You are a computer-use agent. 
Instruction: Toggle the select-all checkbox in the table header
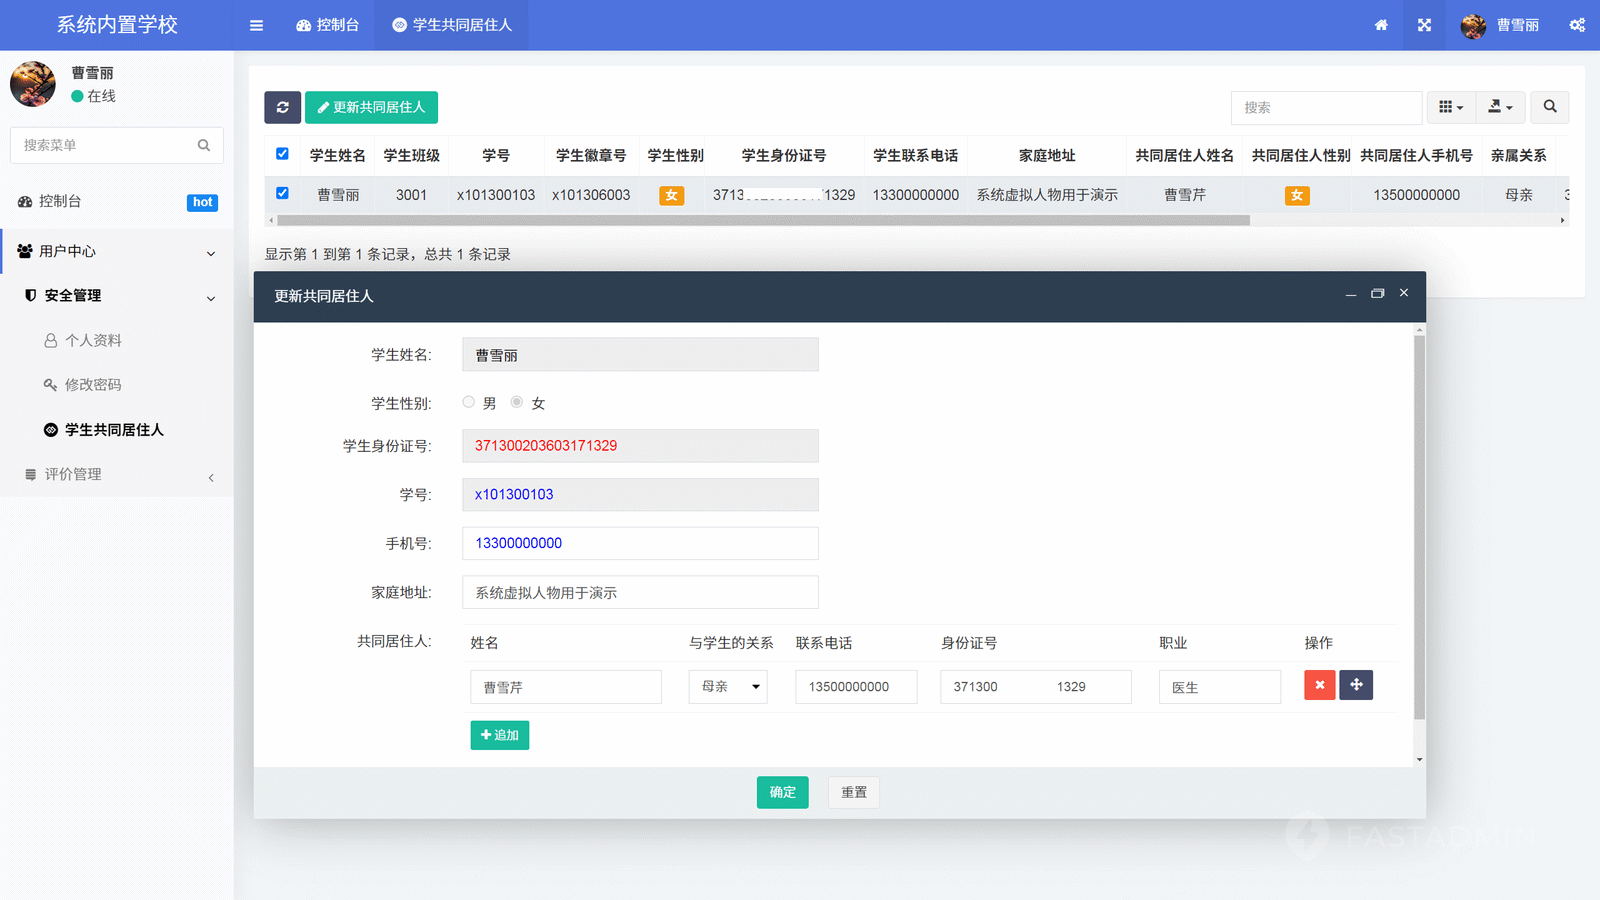(282, 154)
